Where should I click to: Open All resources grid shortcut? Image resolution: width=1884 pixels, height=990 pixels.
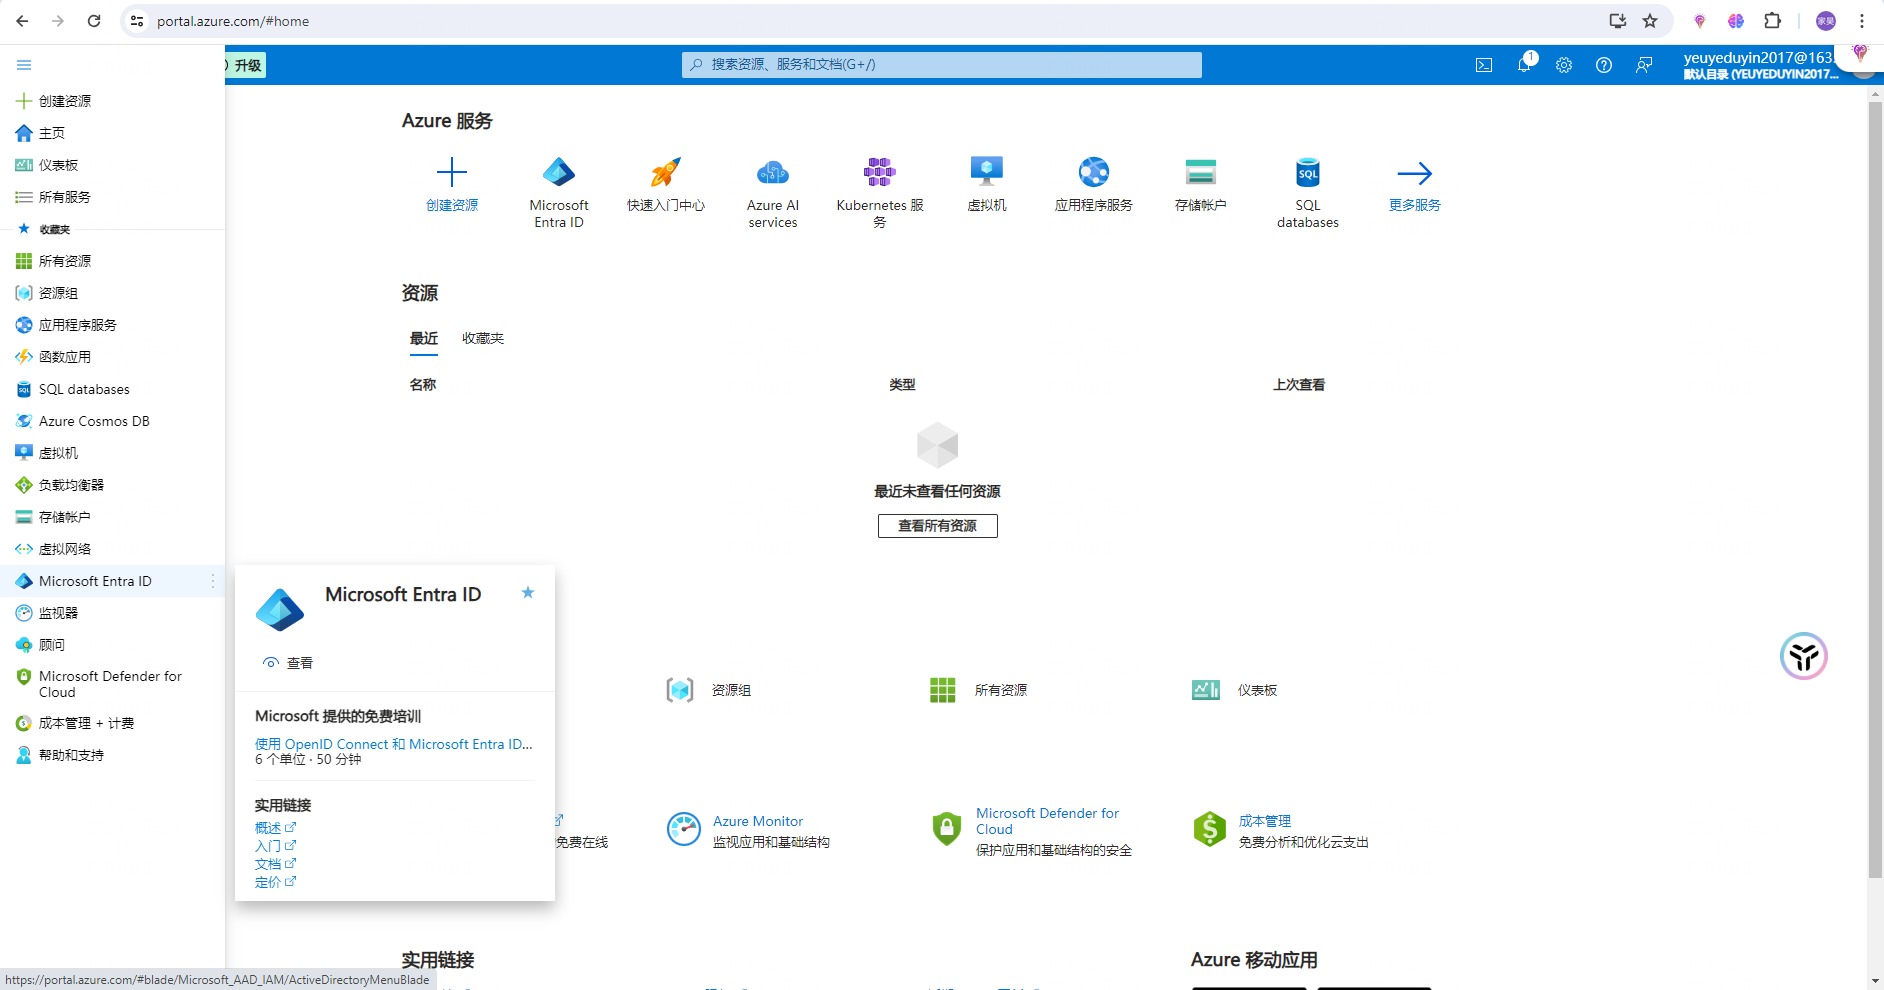point(943,690)
